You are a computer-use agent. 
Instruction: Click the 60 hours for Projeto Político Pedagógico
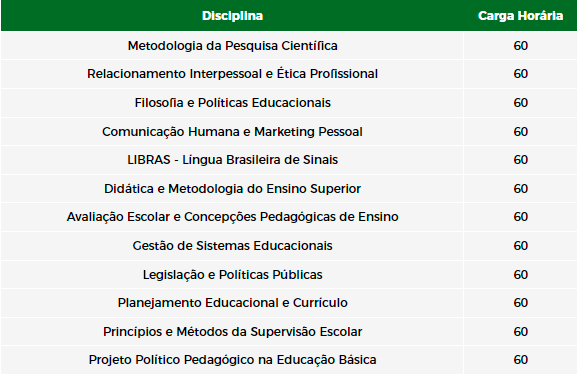coord(520,360)
